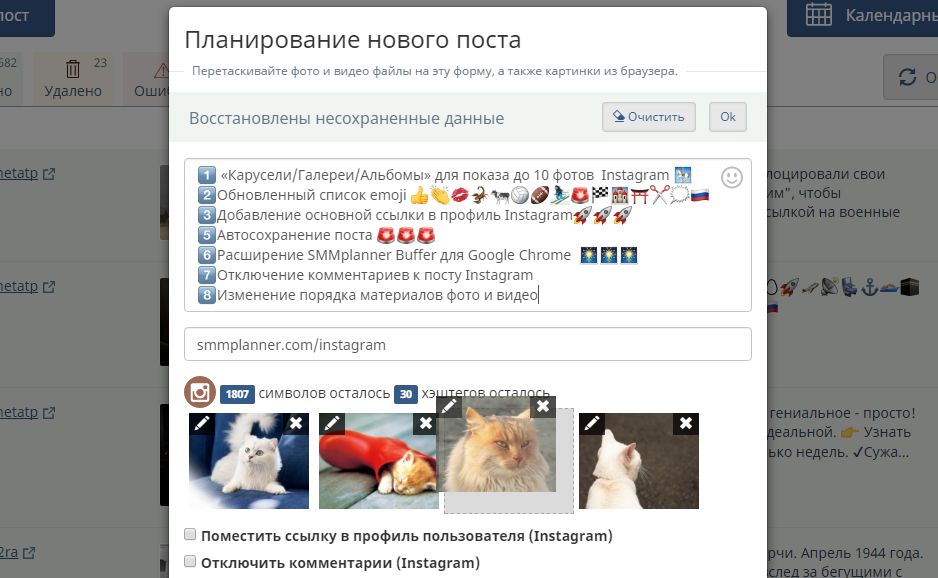Enable Отключить комментарии (Instagram) checkbox
Viewport: 938px width, 578px height.
pyautogui.click(x=188, y=561)
